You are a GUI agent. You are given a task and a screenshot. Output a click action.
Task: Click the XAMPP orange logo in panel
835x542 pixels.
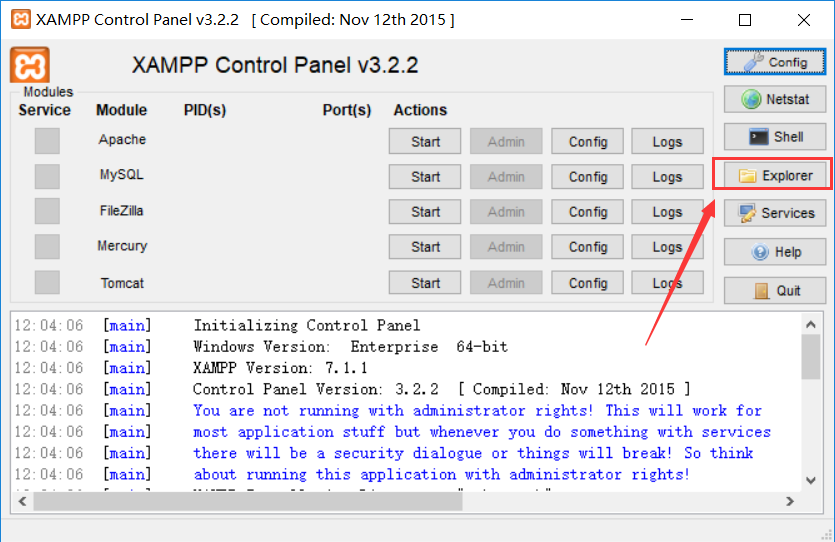click(30, 65)
